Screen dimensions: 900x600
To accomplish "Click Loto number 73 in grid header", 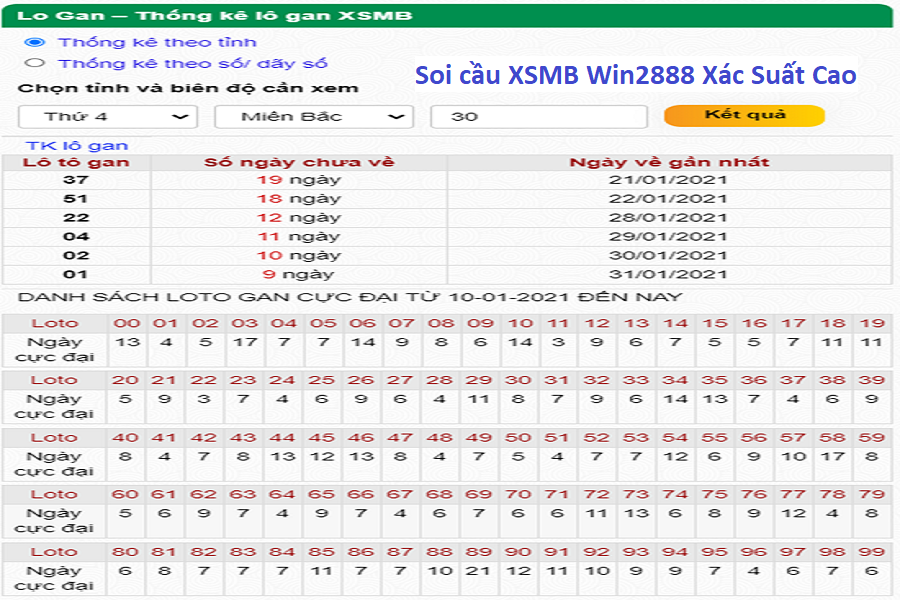I will tap(636, 494).
